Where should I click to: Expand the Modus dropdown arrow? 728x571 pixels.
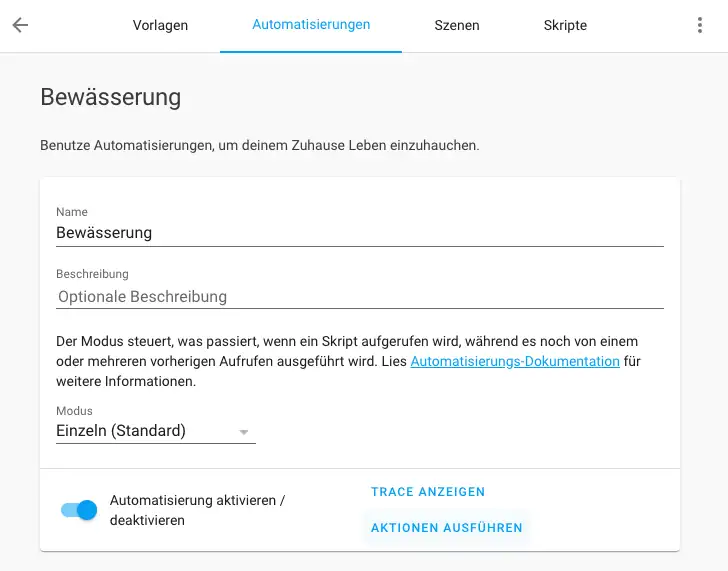point(243,432)
